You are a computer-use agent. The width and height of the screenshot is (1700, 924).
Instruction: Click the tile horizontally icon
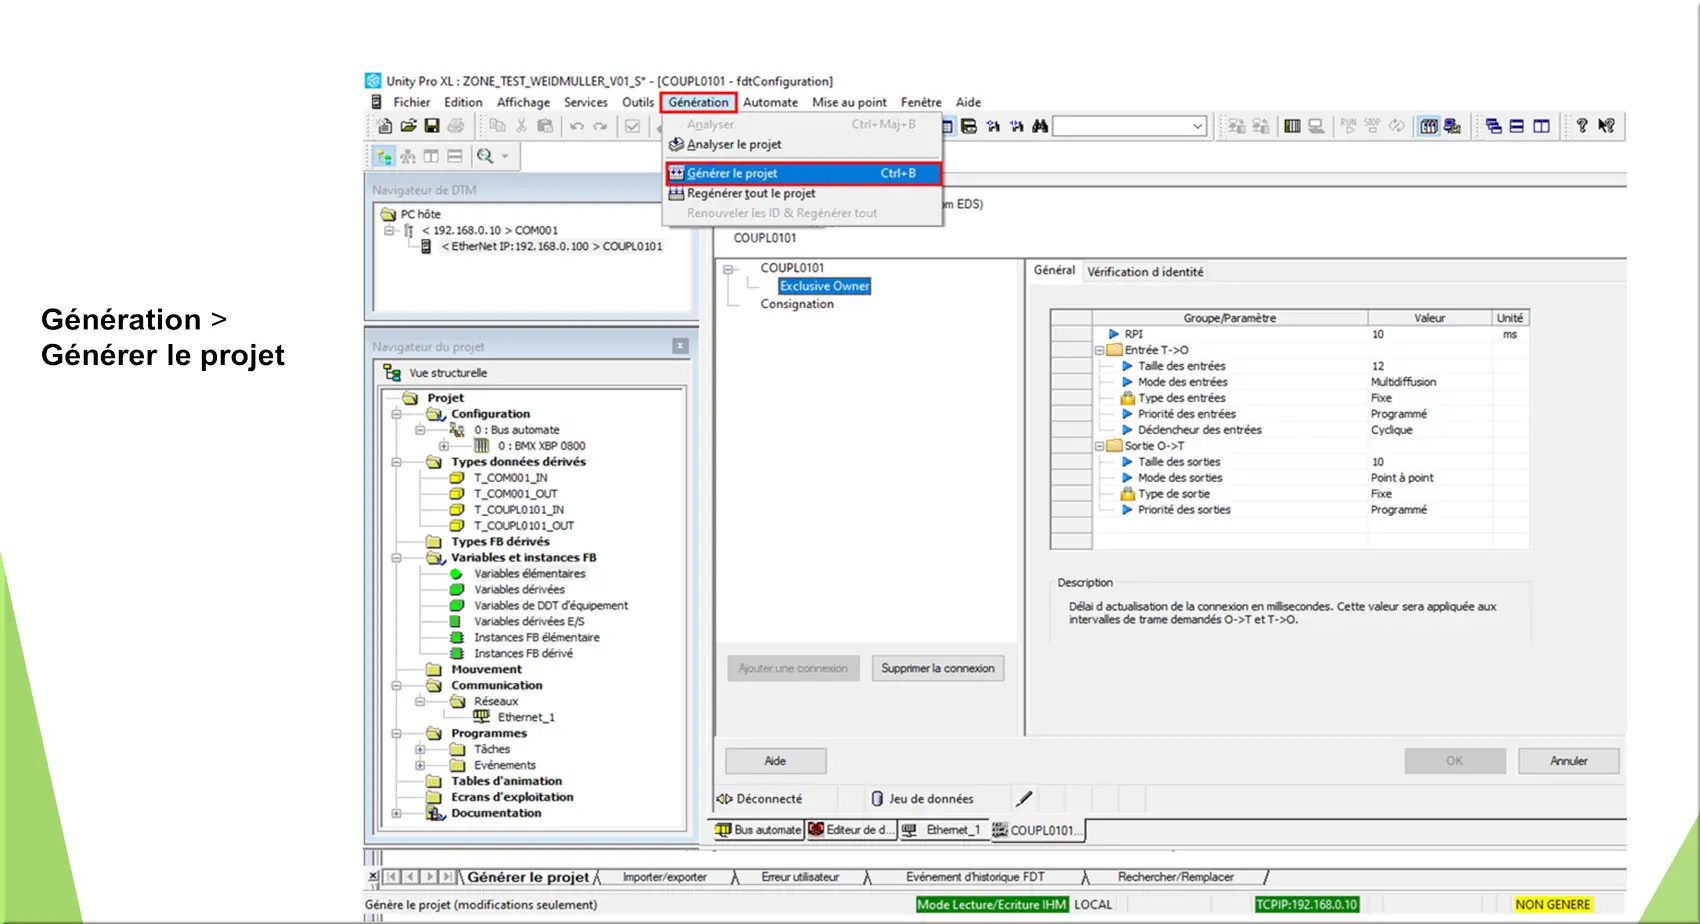coord(1517,126)
